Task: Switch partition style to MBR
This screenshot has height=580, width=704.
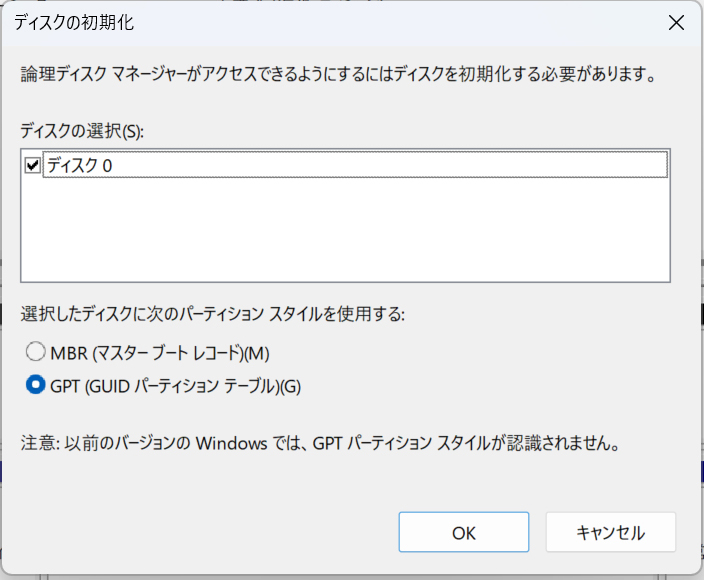Action: tap(35, 352)
